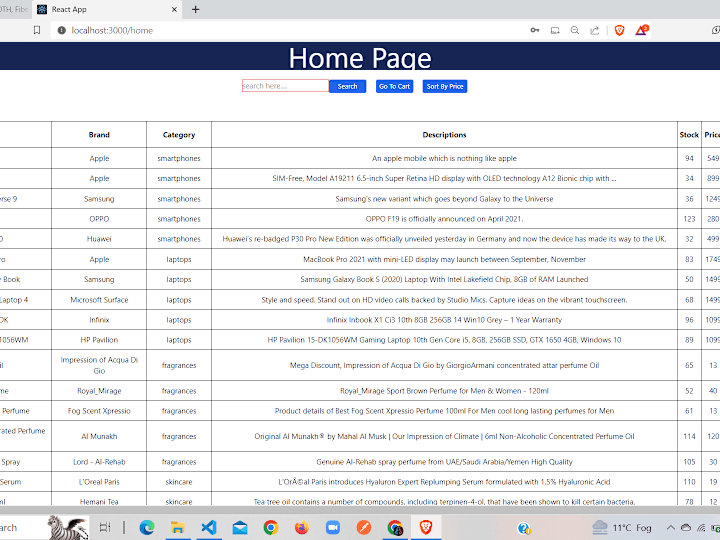Click the site info icon before localhost URL

tap(61, 30)
